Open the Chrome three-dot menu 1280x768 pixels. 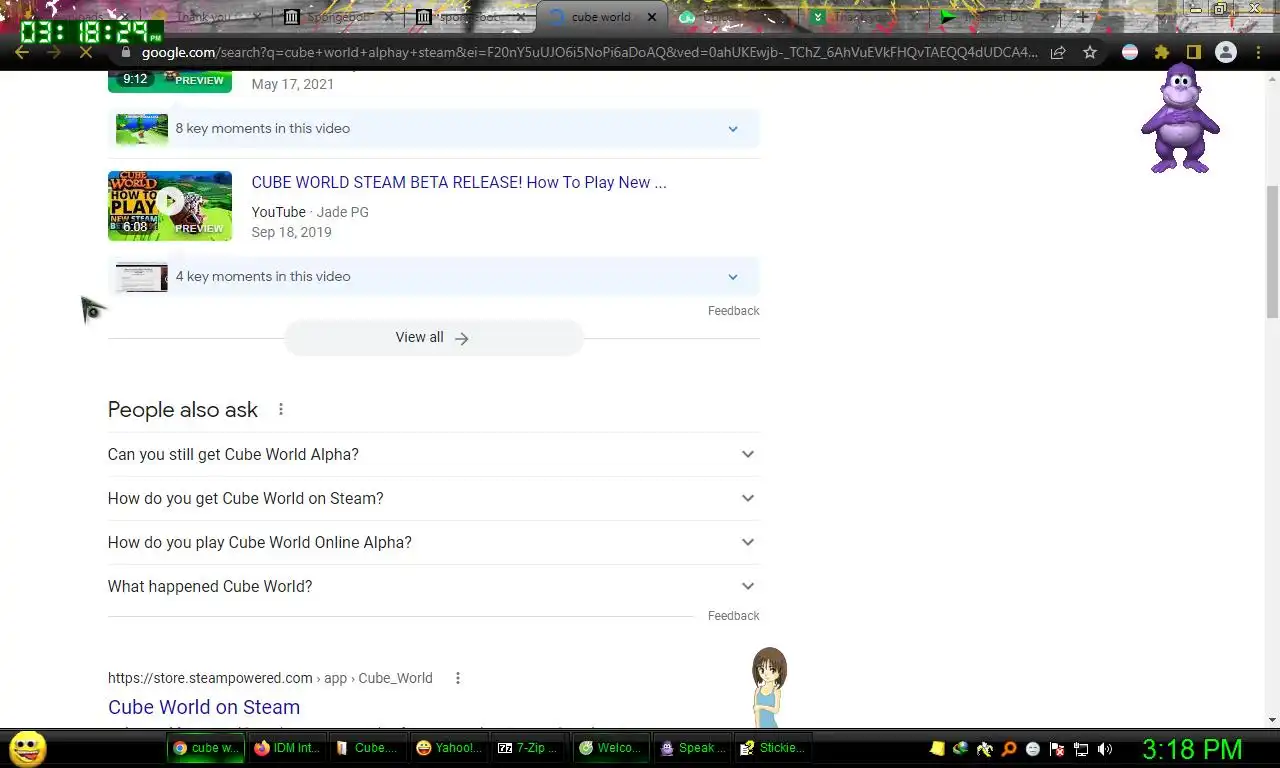pos(1258,53)
